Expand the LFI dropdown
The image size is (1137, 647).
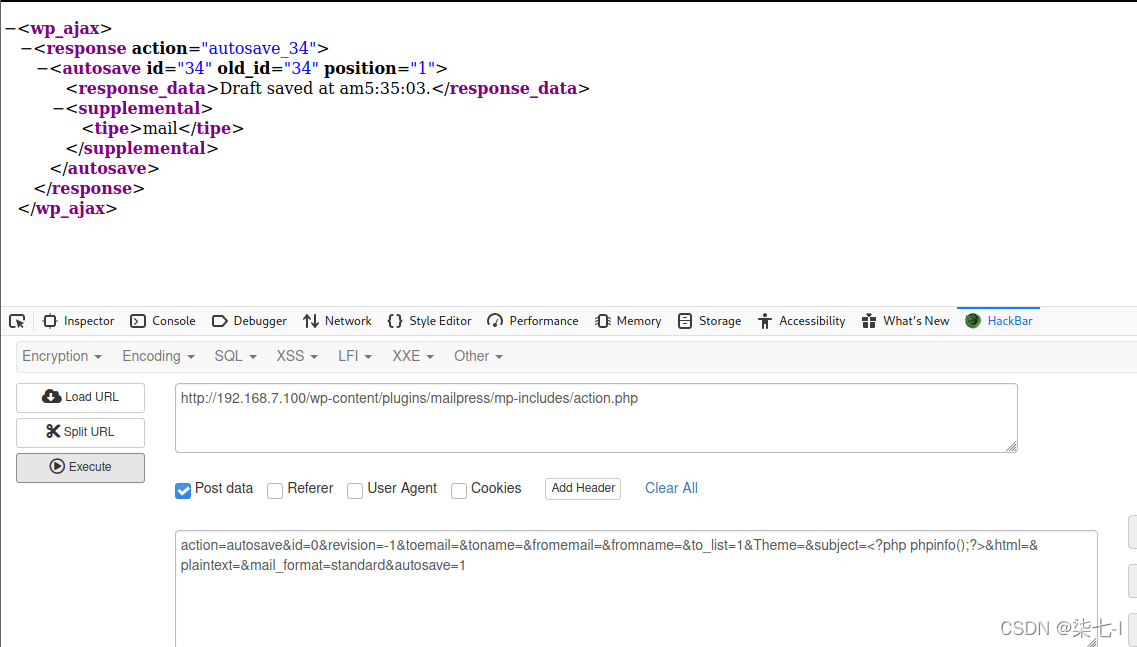(x=355, y=356)
